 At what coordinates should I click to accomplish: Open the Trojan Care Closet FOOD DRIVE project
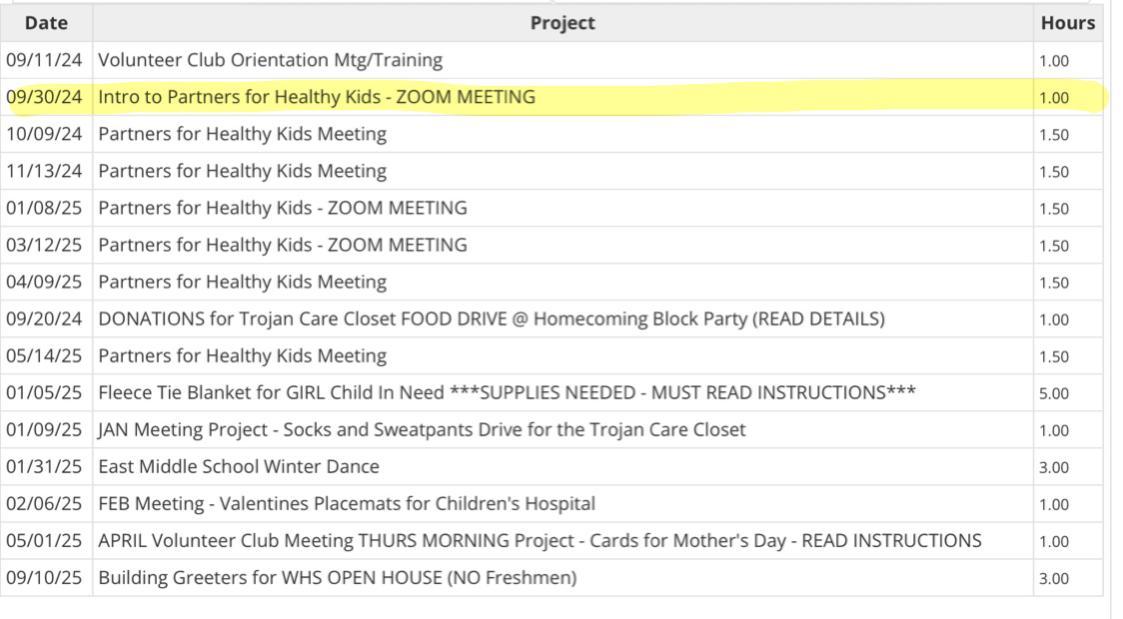(x=491, y=319)
